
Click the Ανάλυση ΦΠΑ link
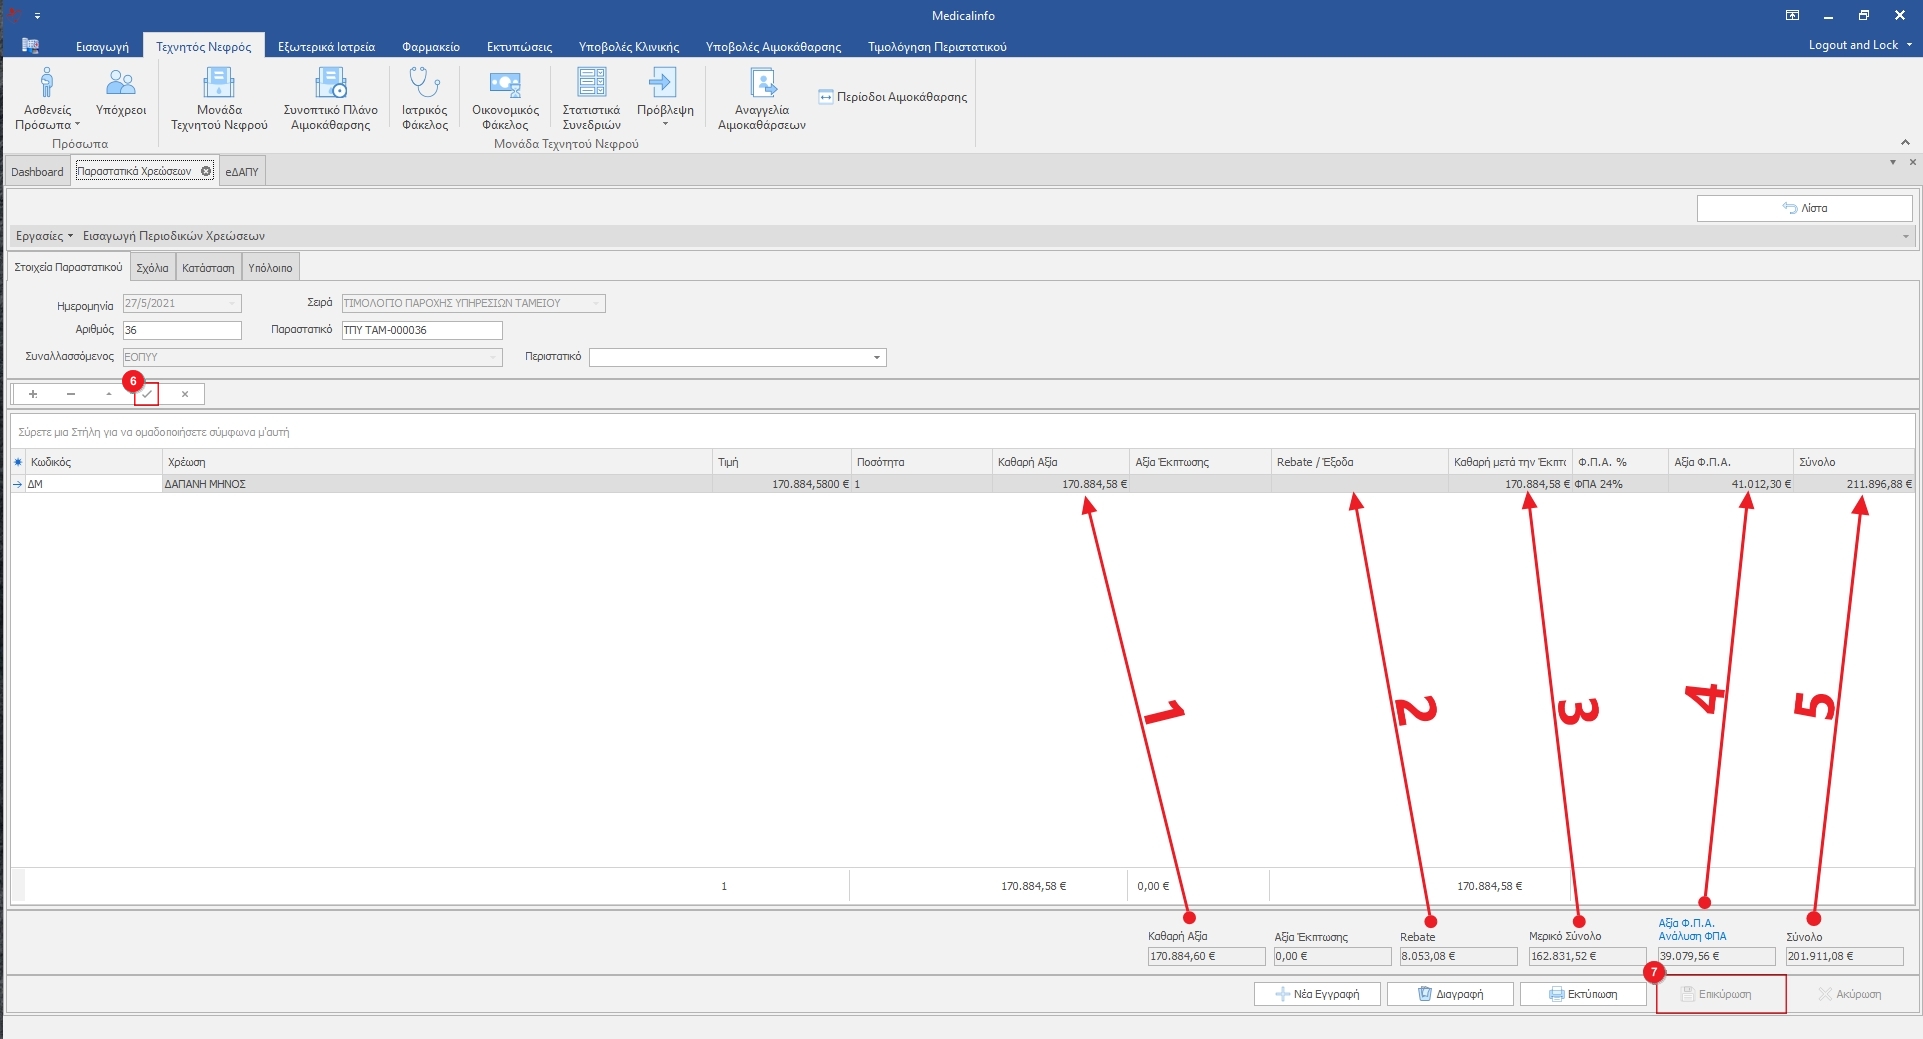click(x=1692, y=936)
